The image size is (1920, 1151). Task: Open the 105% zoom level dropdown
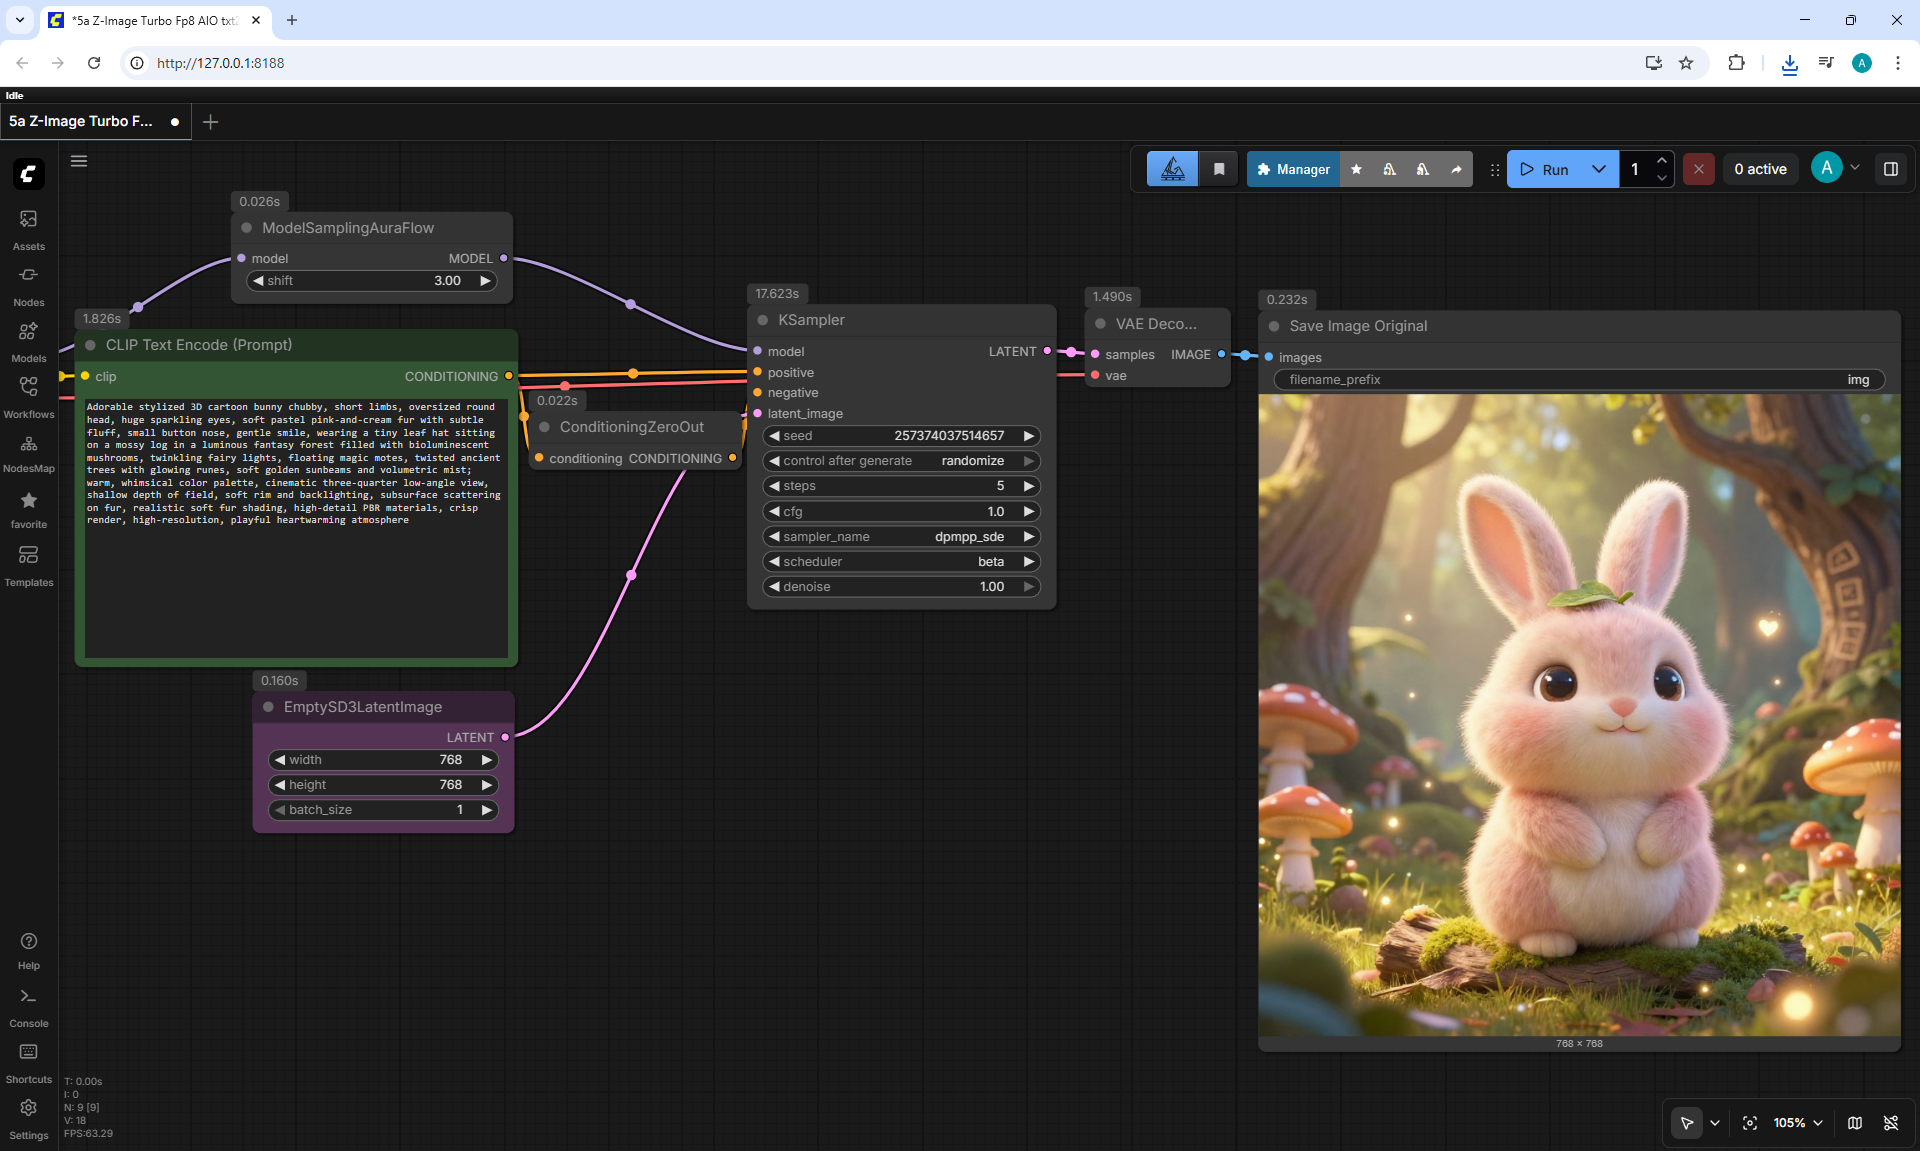1798,1123
